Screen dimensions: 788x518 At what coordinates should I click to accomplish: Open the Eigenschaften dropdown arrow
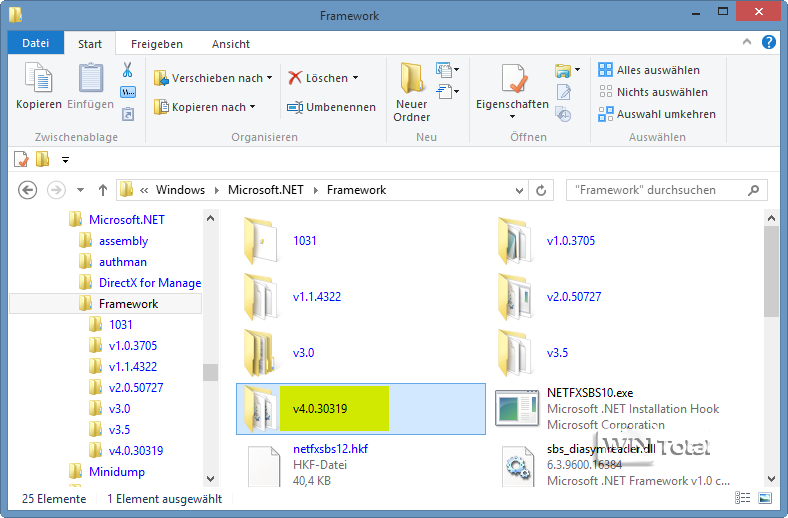tap(512, 117)
